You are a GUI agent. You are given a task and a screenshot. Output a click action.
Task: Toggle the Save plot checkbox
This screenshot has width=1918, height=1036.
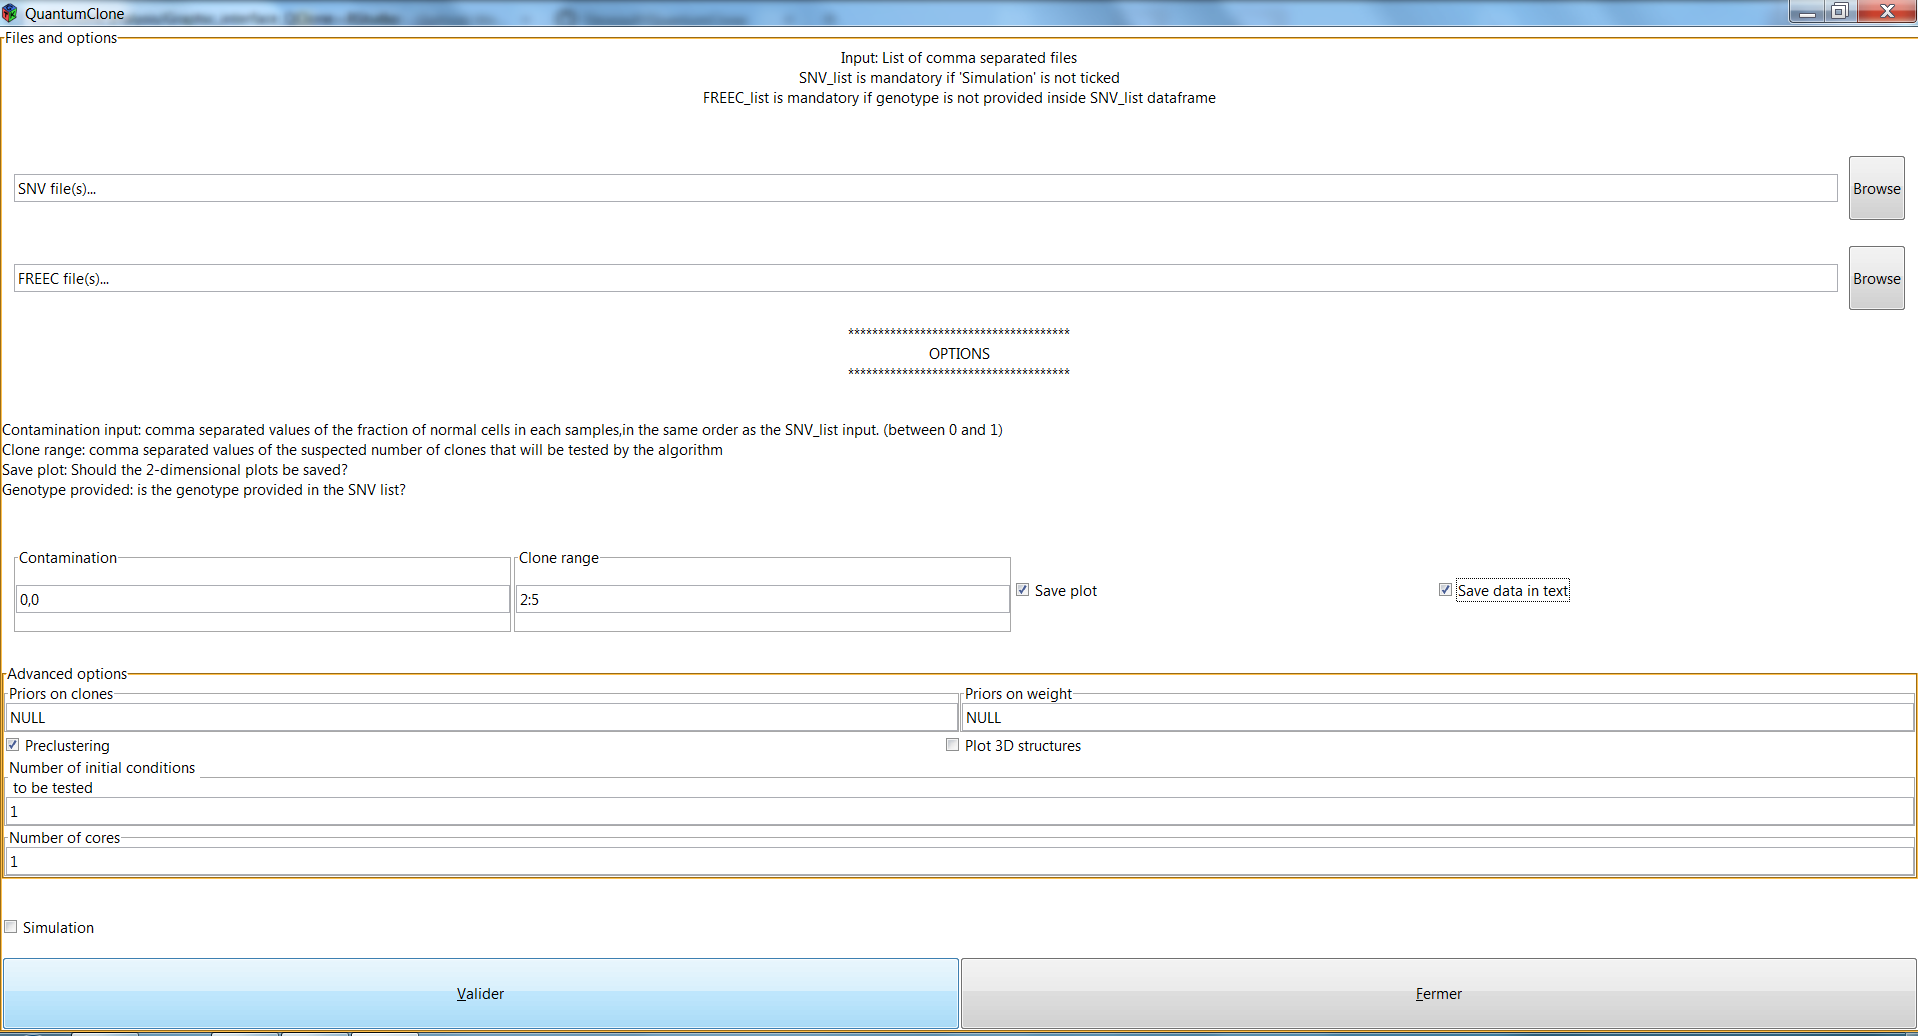(x=1022, y=590)
